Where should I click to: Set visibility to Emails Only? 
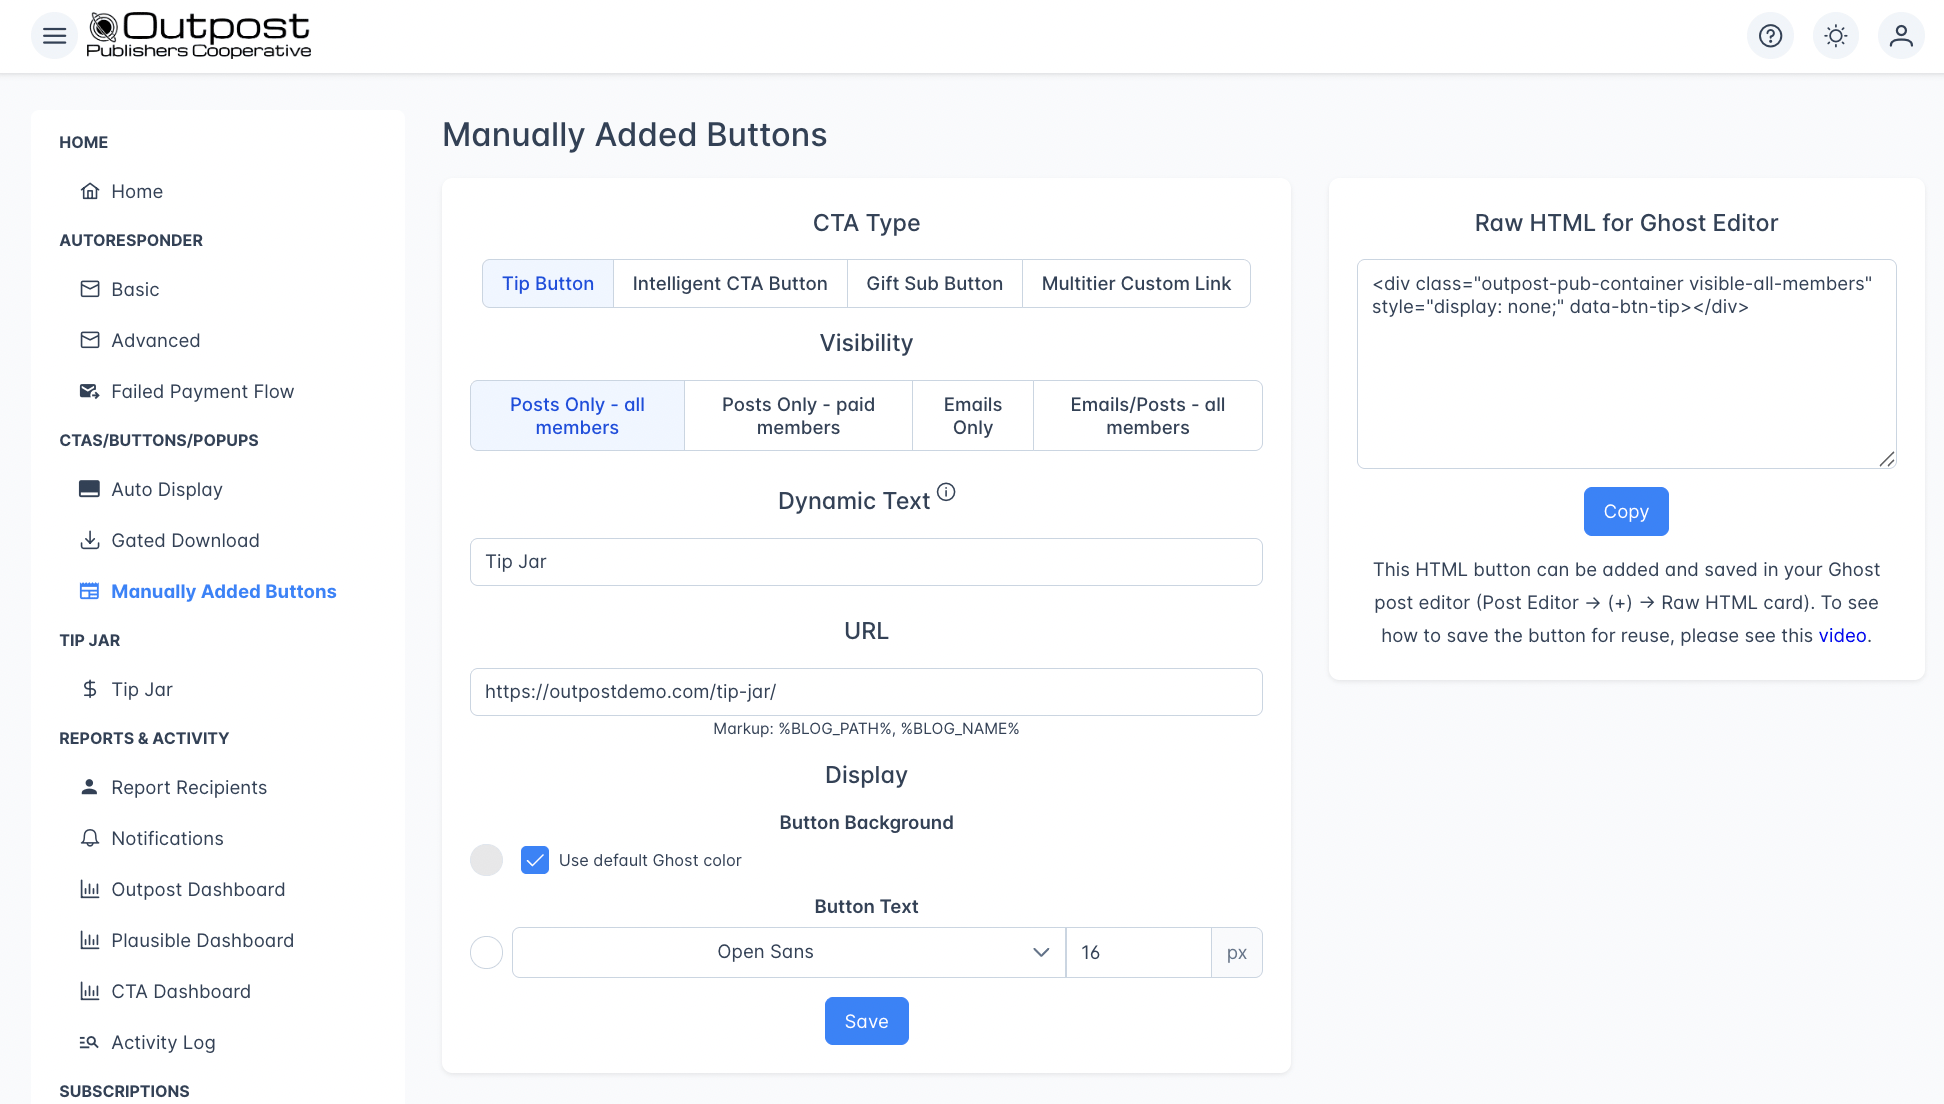coord(973,415)
